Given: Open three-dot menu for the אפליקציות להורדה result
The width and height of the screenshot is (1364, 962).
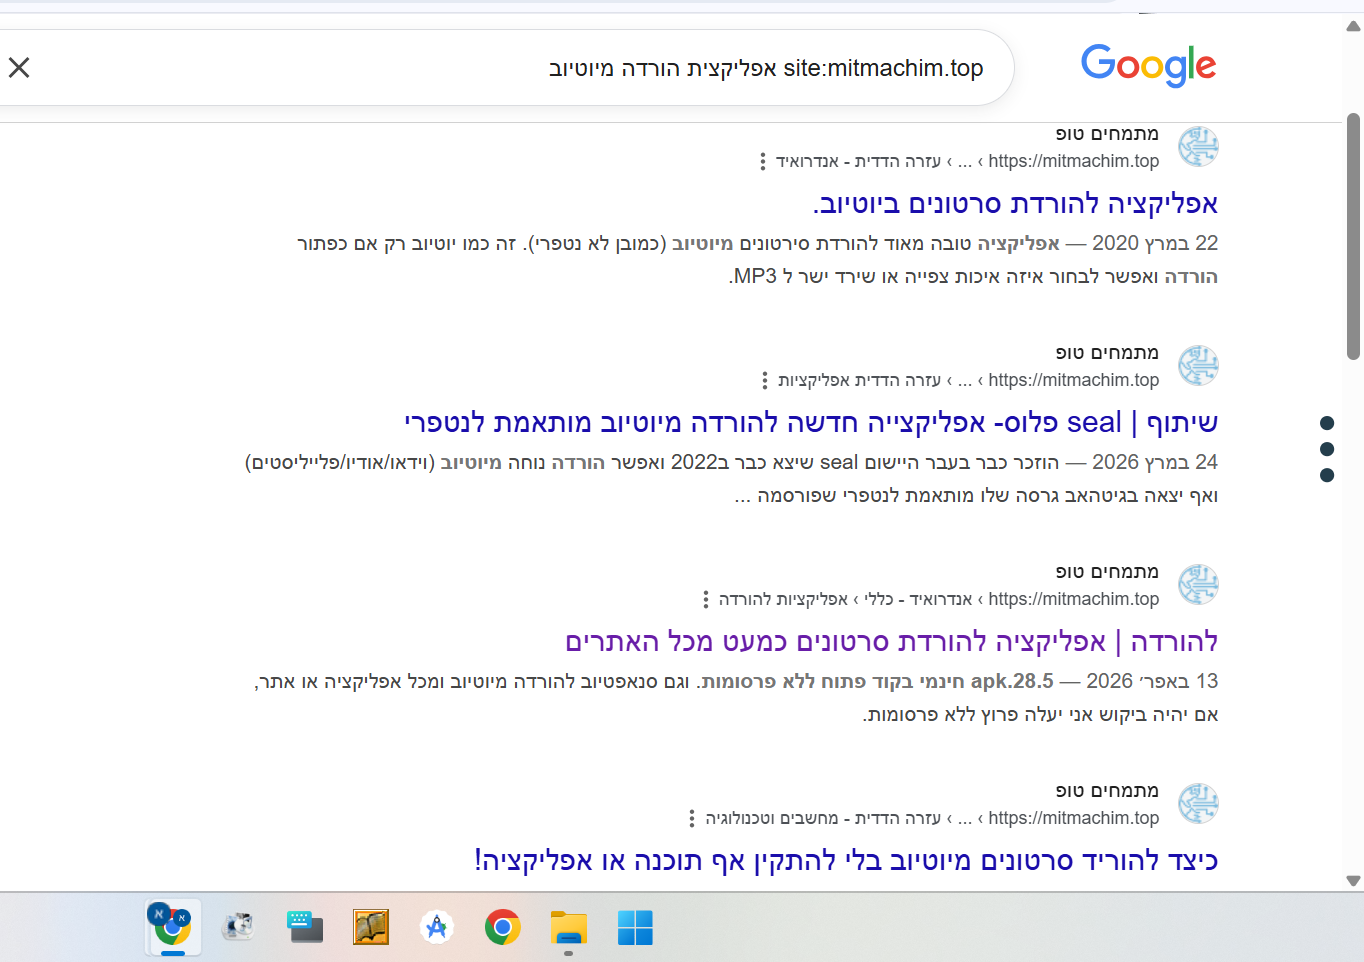Looking at the screenshot, I should [706, 599].
